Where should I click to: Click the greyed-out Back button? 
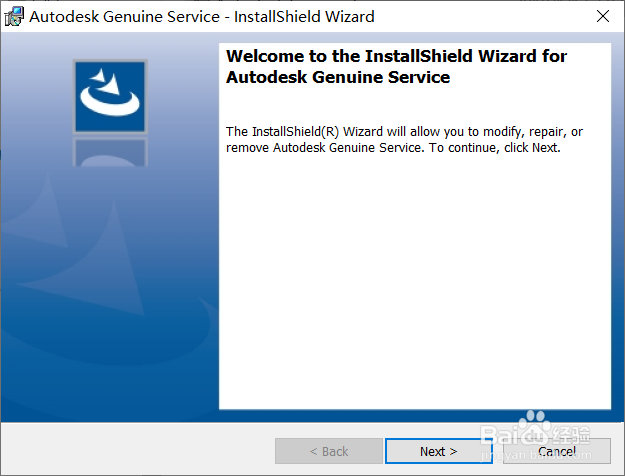point(328,451)
